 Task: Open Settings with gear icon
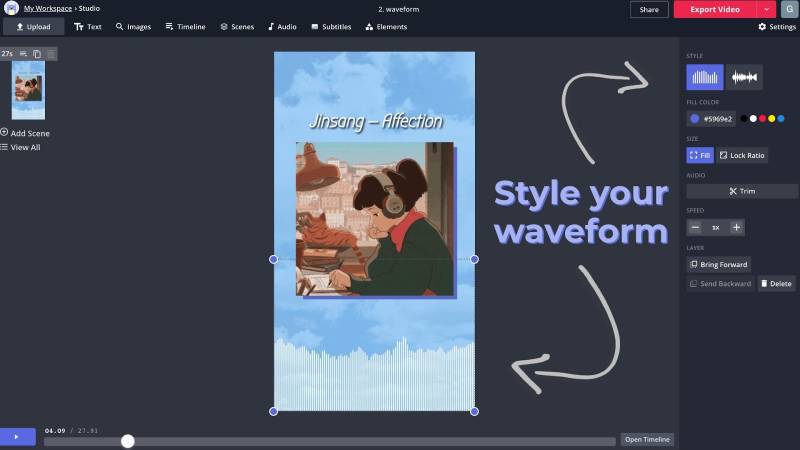point(777,27)
